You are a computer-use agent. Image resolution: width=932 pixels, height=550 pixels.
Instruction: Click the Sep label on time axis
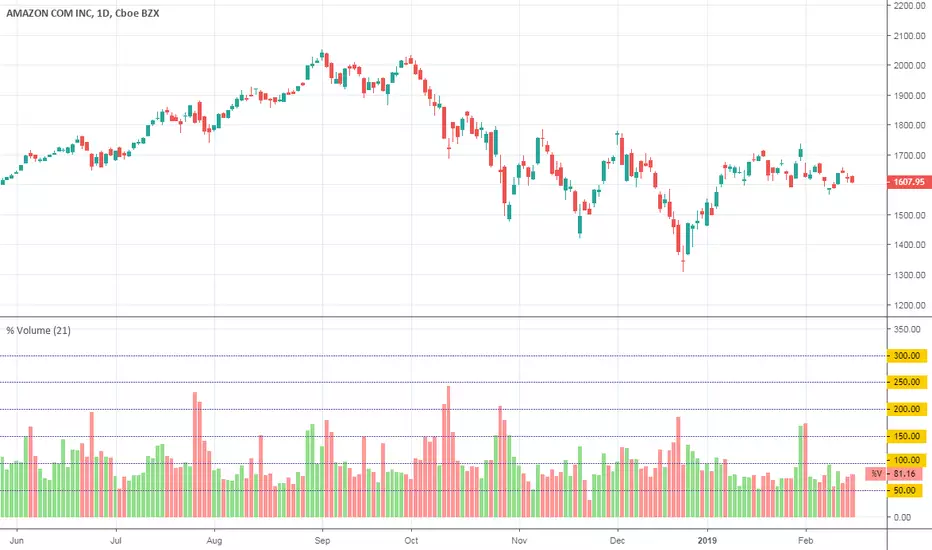(x=322, y=536)
